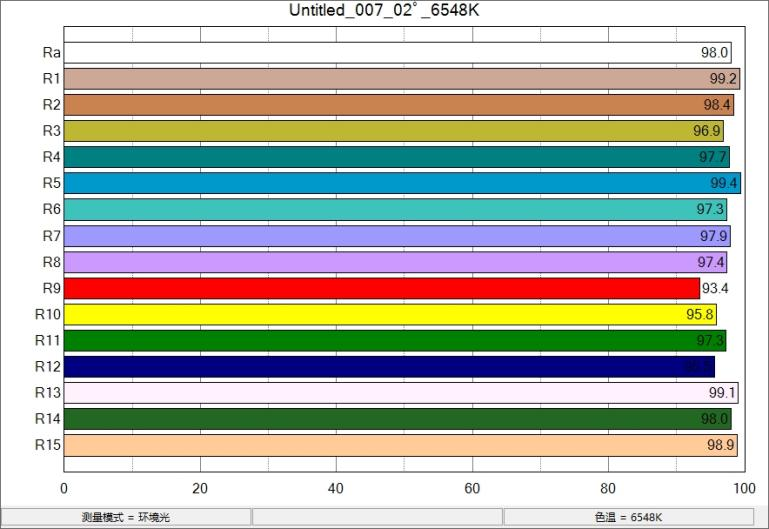
Task: Click the white Ra bar showing 98.0
Action: (x=397, y=53)
